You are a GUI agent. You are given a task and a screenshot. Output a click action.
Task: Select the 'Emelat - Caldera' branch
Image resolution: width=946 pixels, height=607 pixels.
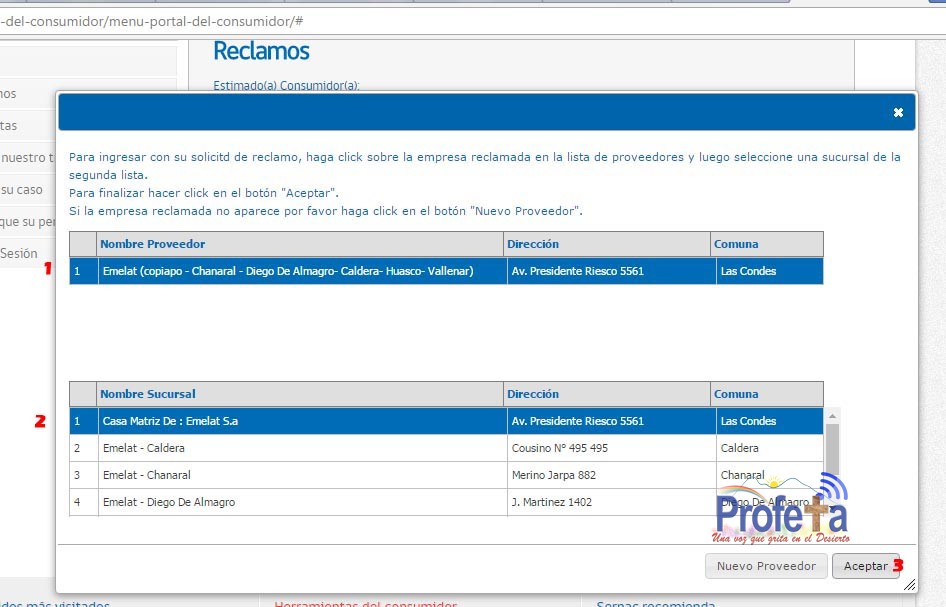coord(446,448)
